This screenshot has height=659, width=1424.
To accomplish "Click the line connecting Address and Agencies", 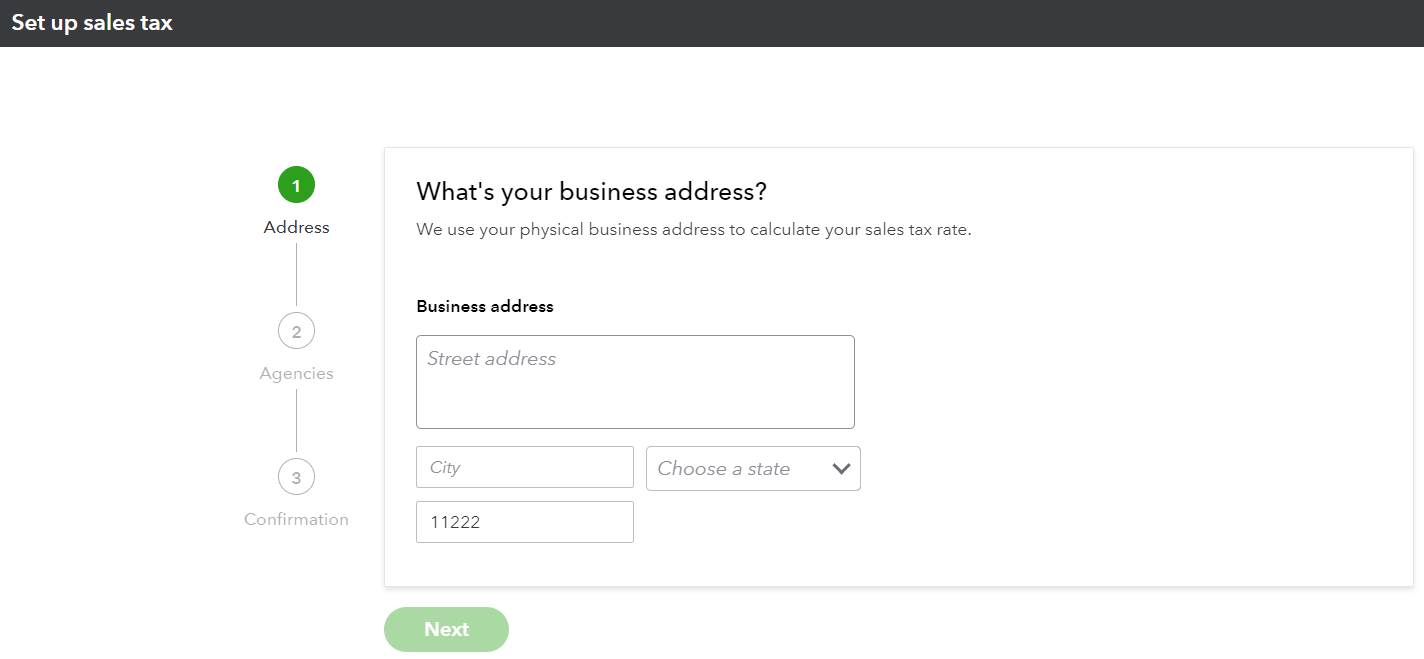I will tap(296, 275).
